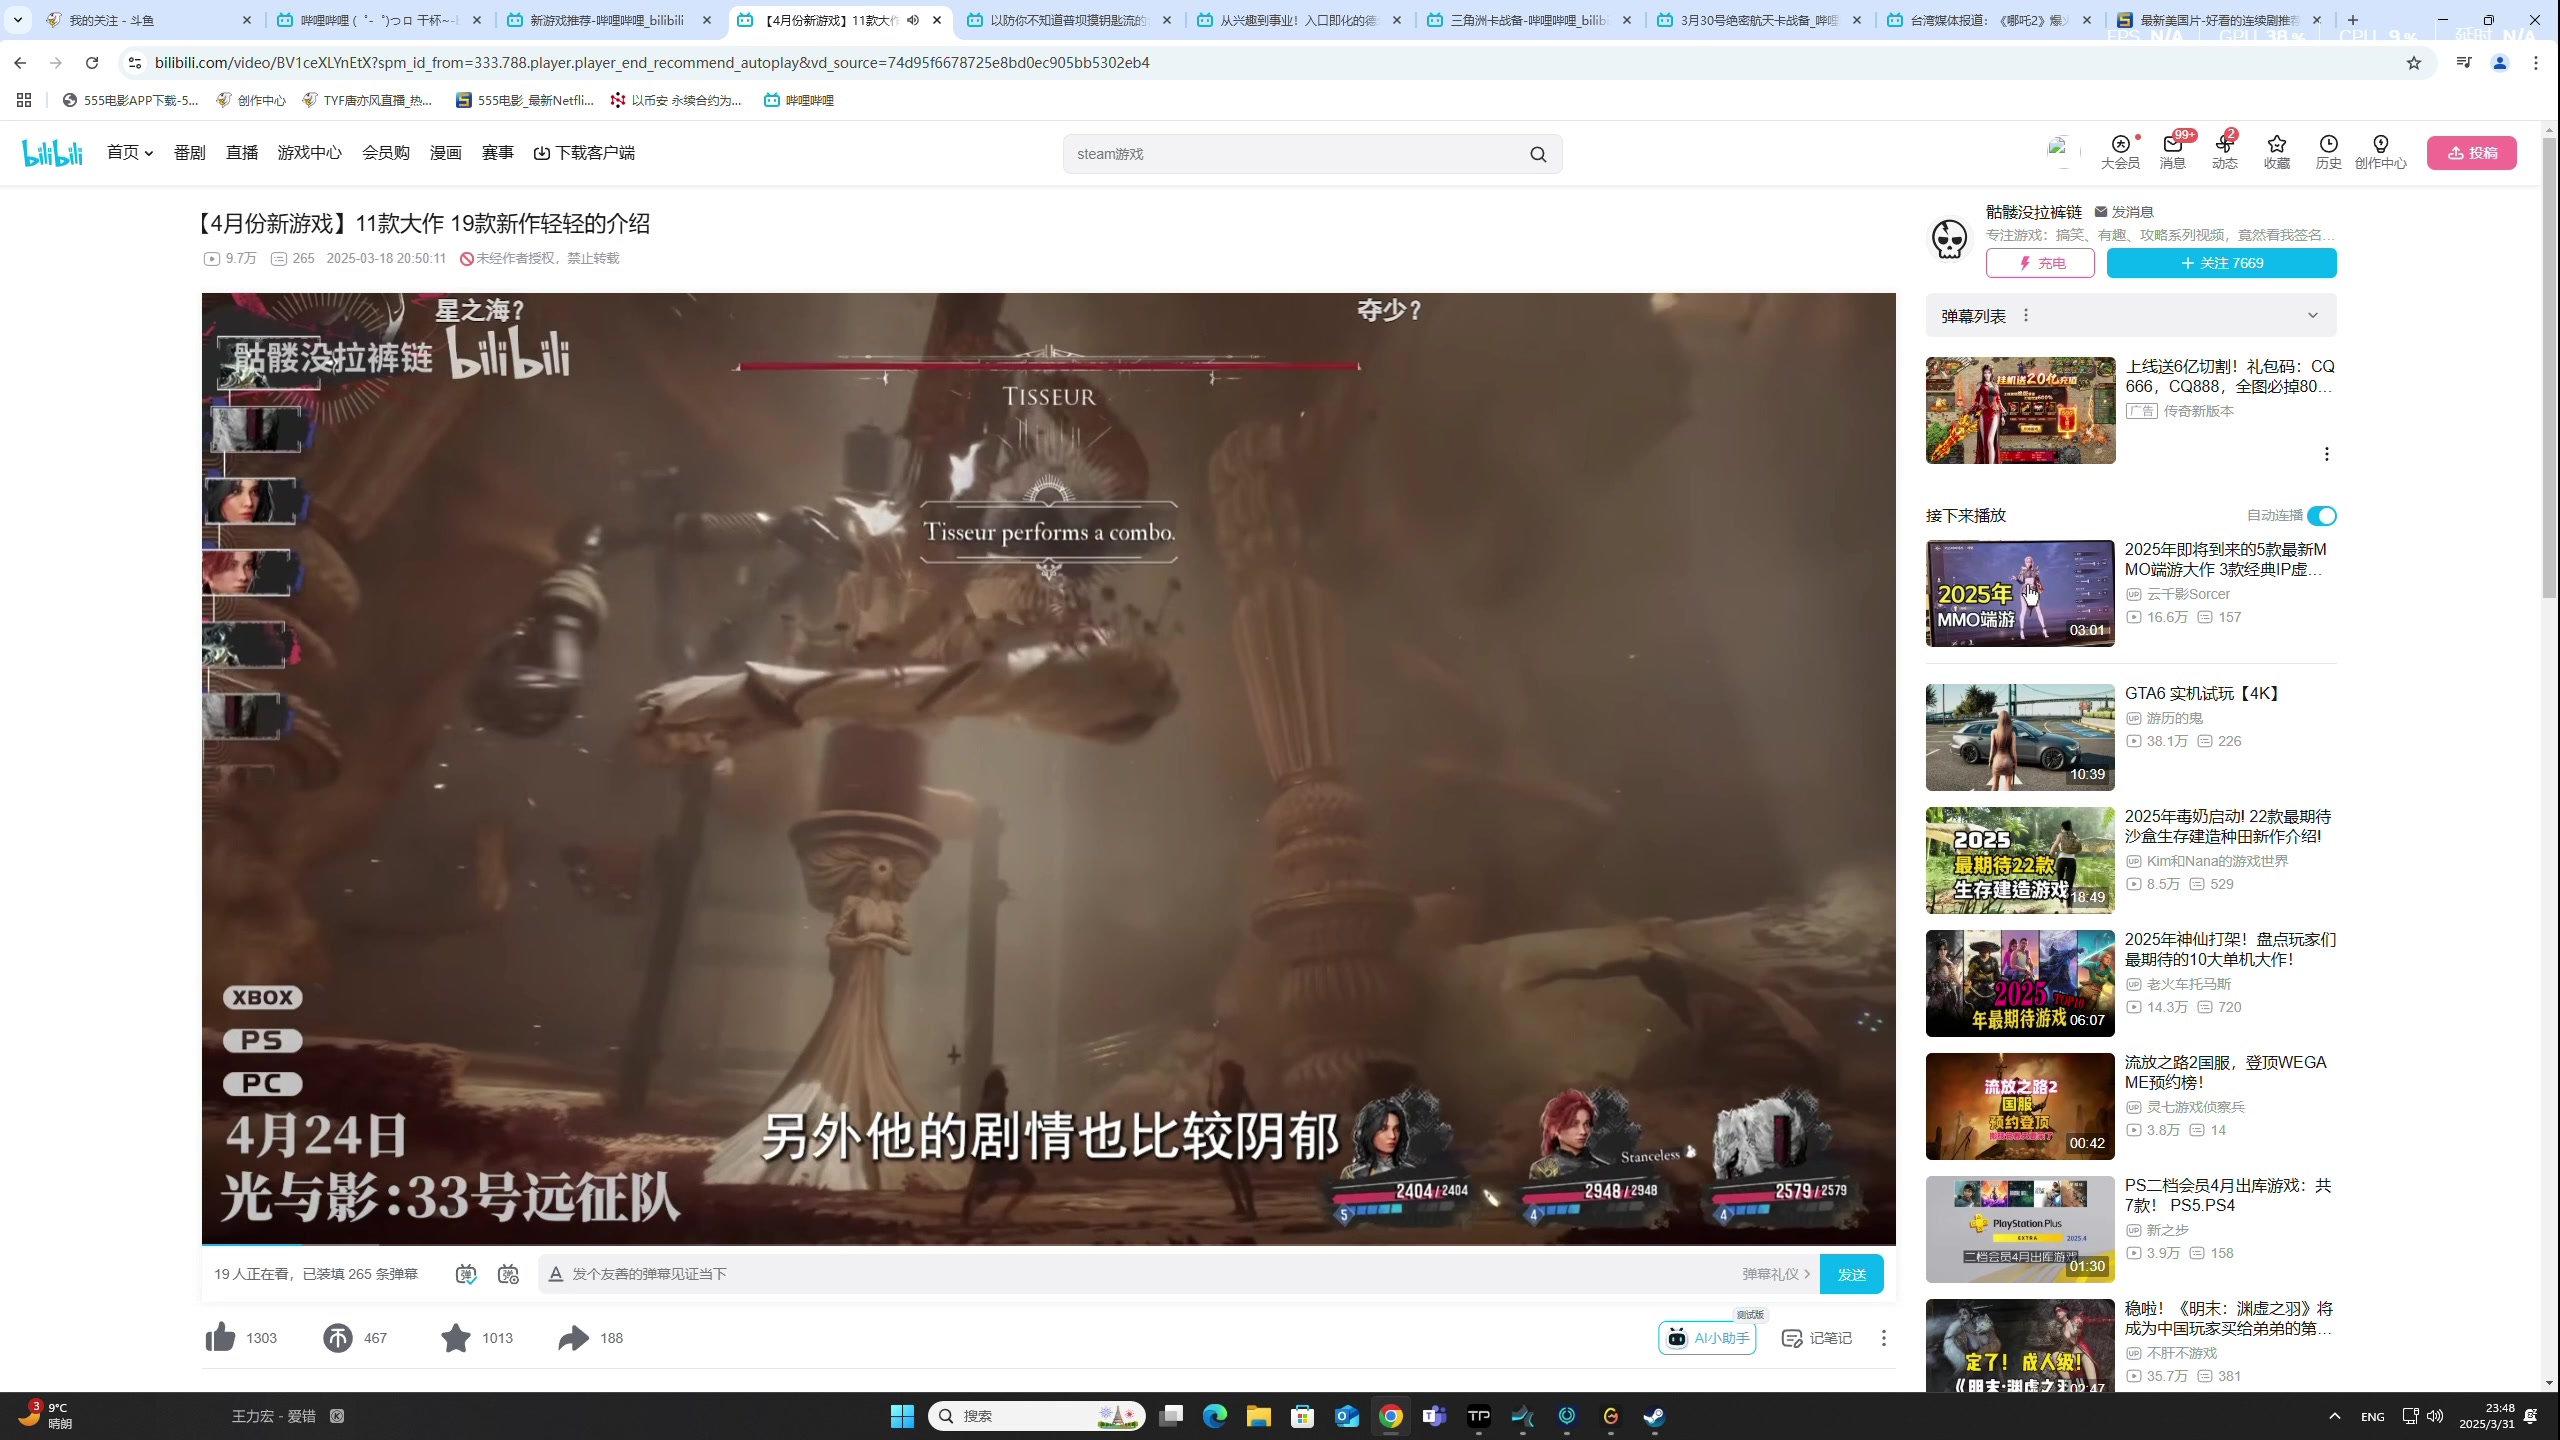
Task: Mute the tab audio speaker icon
Action: click(913, 20)
